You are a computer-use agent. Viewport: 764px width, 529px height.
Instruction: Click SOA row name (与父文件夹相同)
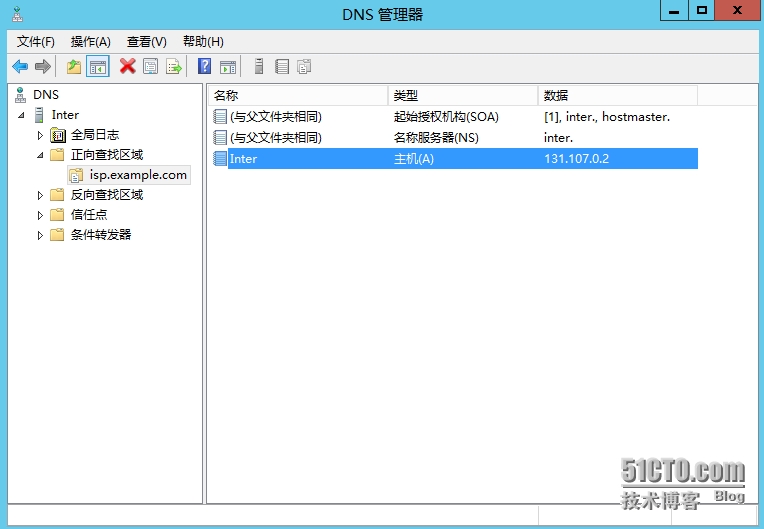pyautogui.click(x=276, y=117)
